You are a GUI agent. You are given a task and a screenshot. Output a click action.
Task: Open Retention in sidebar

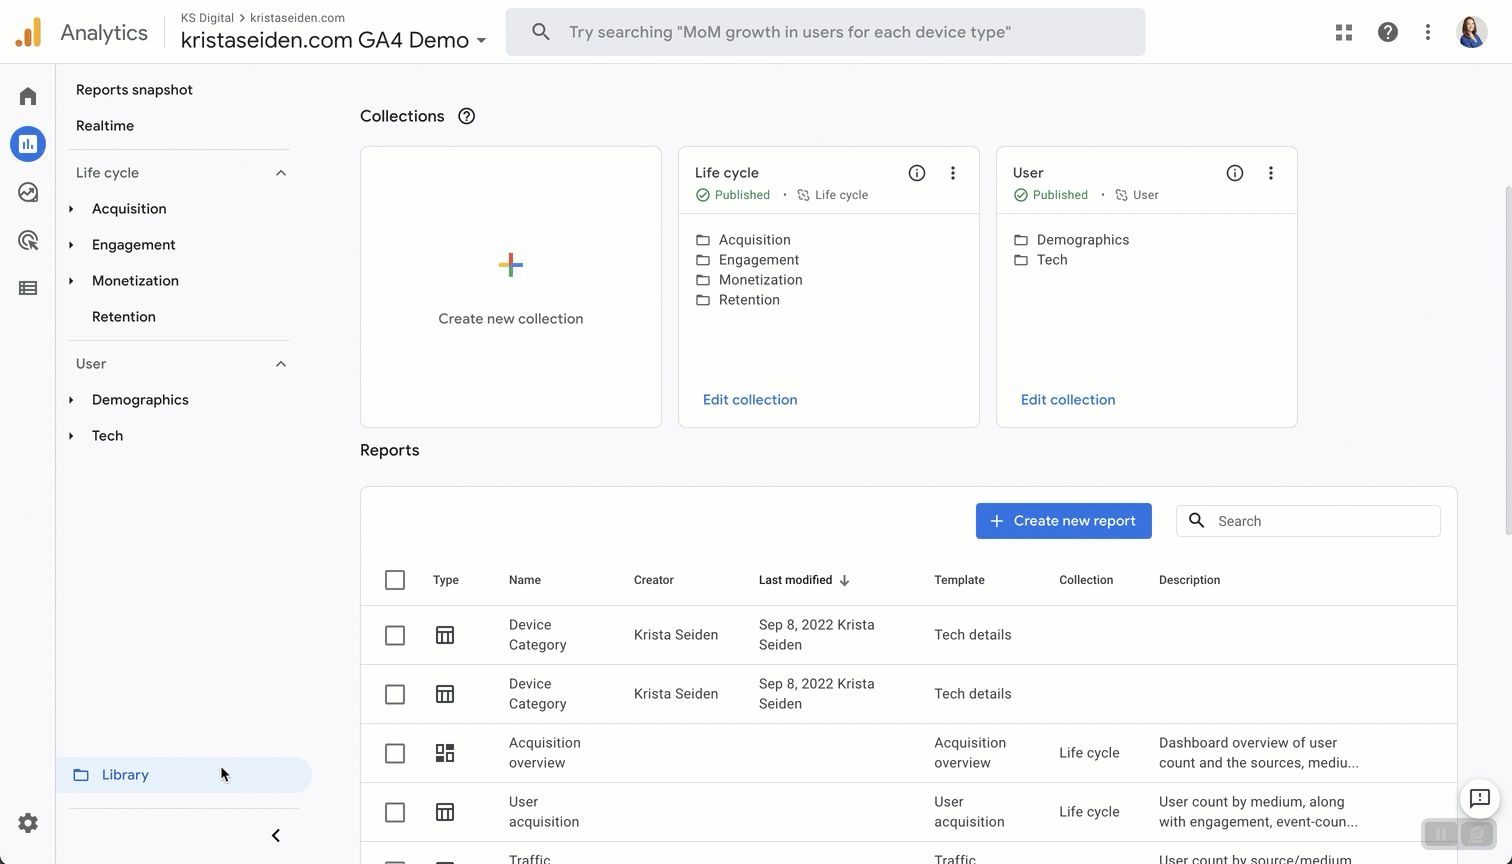point(124,317)
